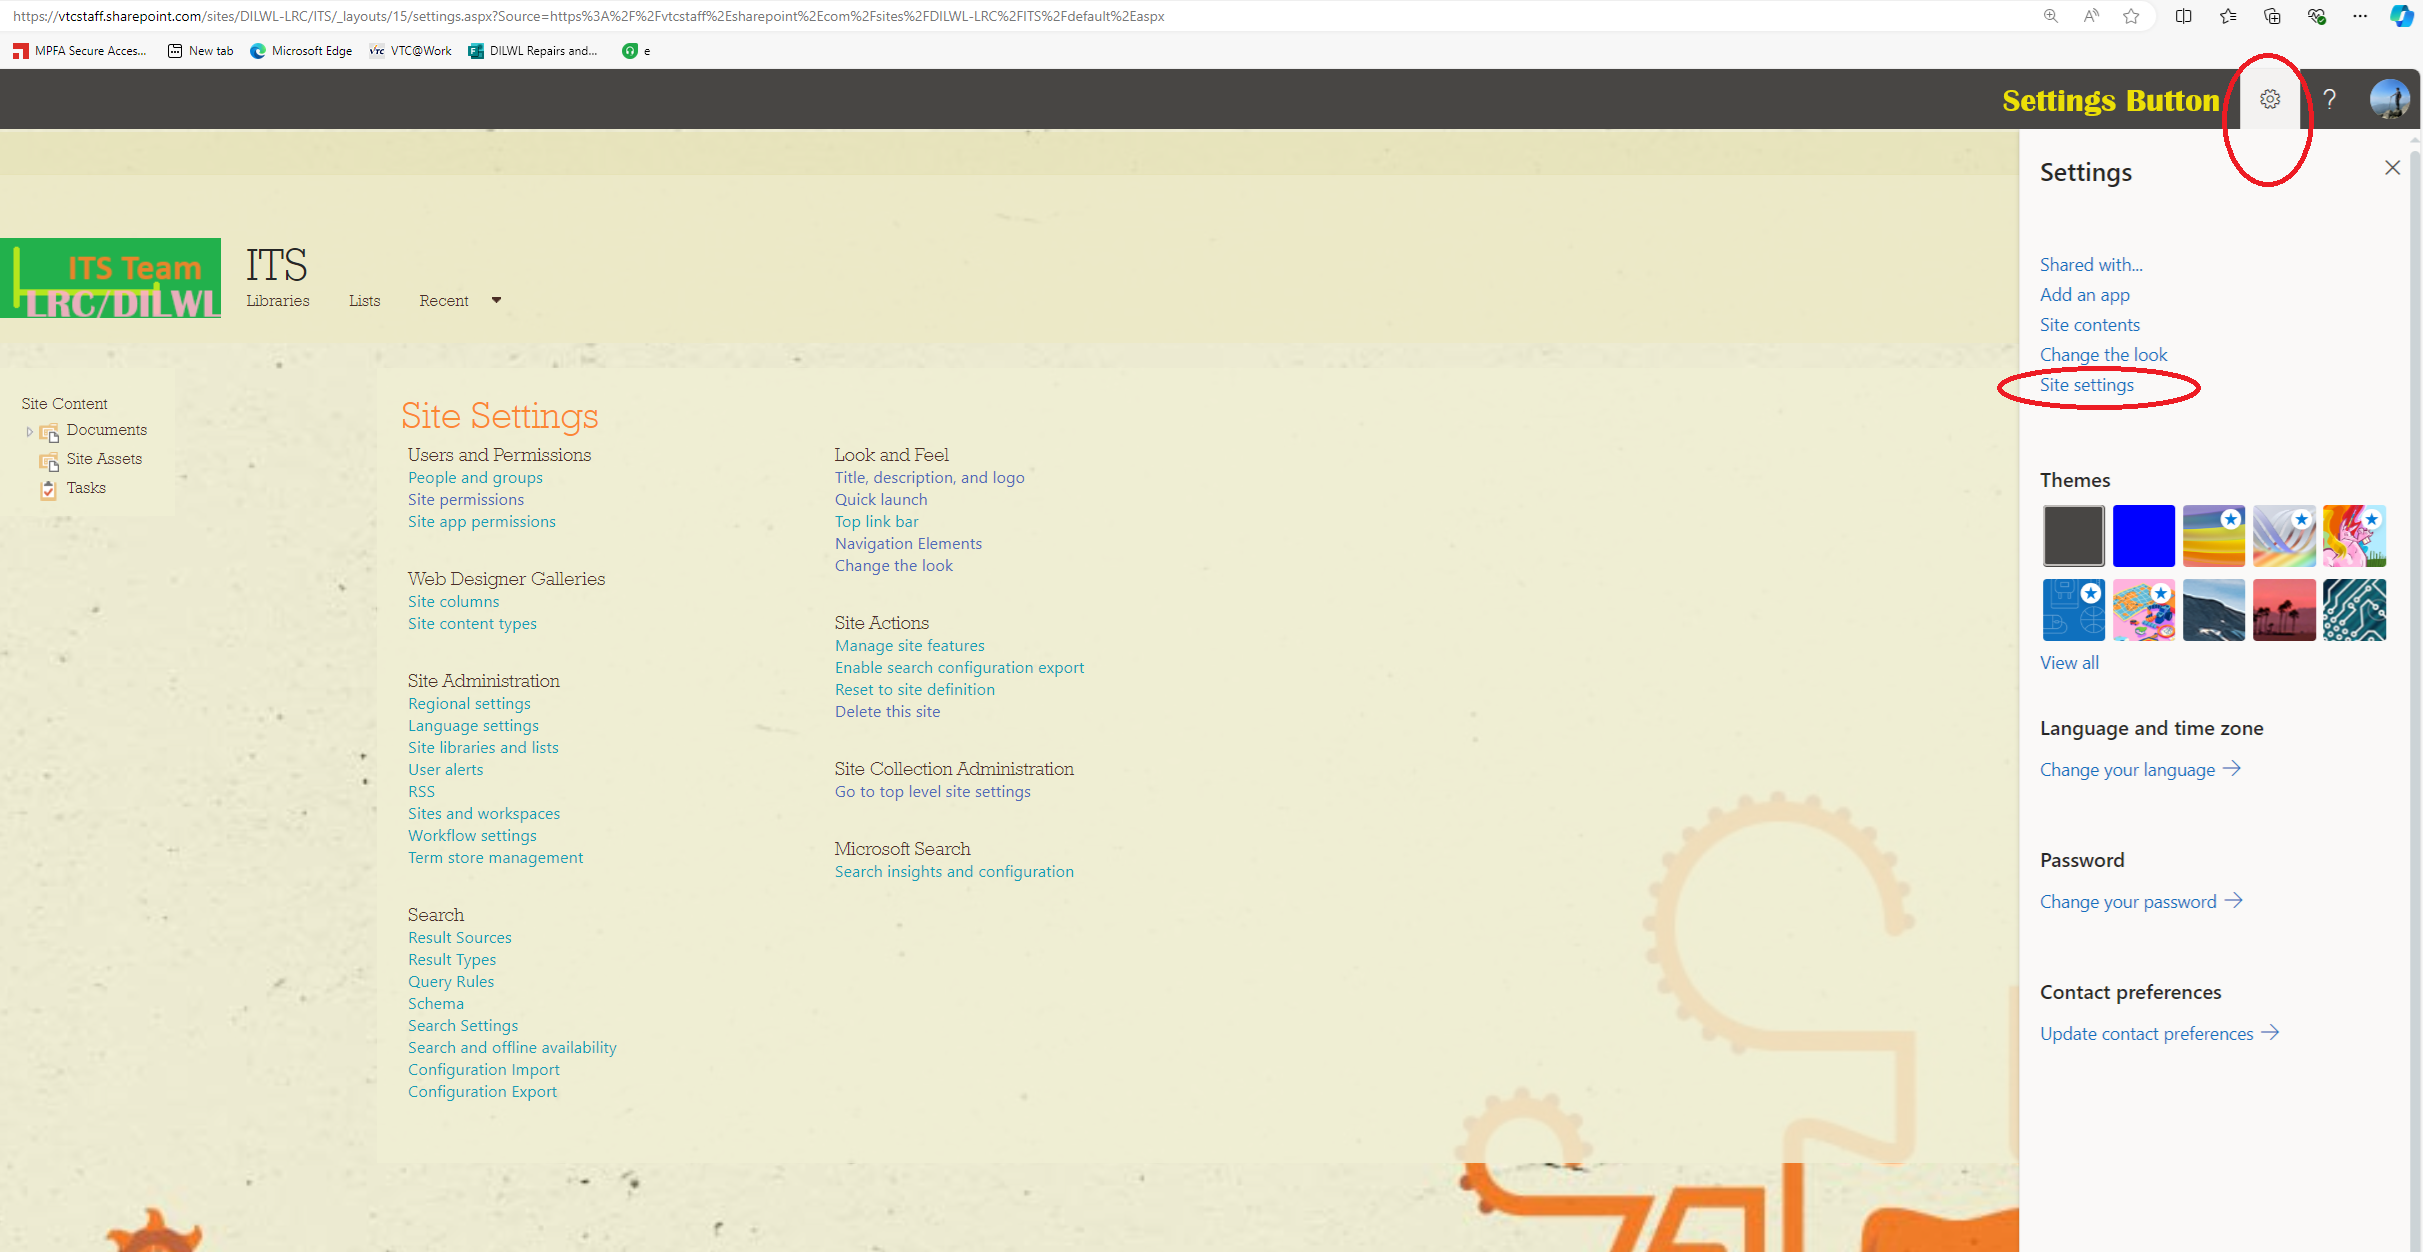Screen dimensions: 2423x1252
Task: Click the Tasks list icon in sidebar
Action: click(x=48, y=489)
